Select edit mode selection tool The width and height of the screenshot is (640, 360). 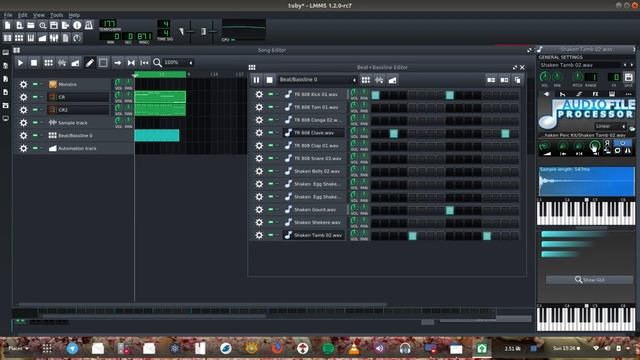103,63
